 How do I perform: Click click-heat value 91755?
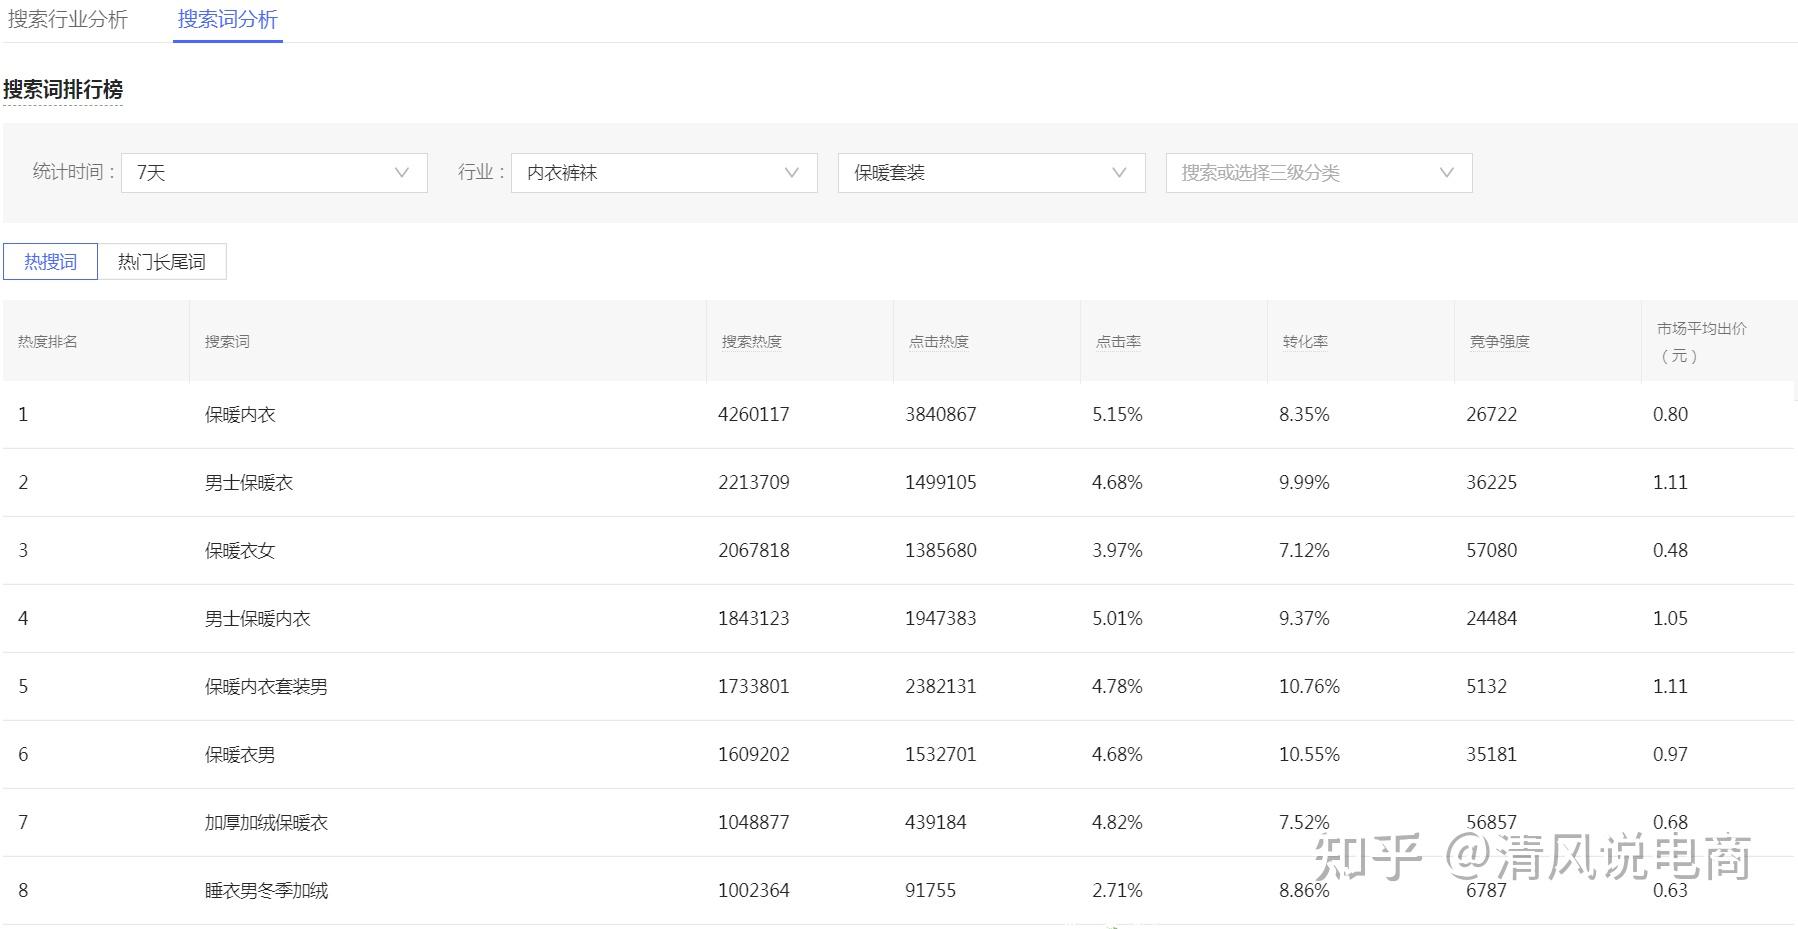pyautogui.click(x=931, y=891)
